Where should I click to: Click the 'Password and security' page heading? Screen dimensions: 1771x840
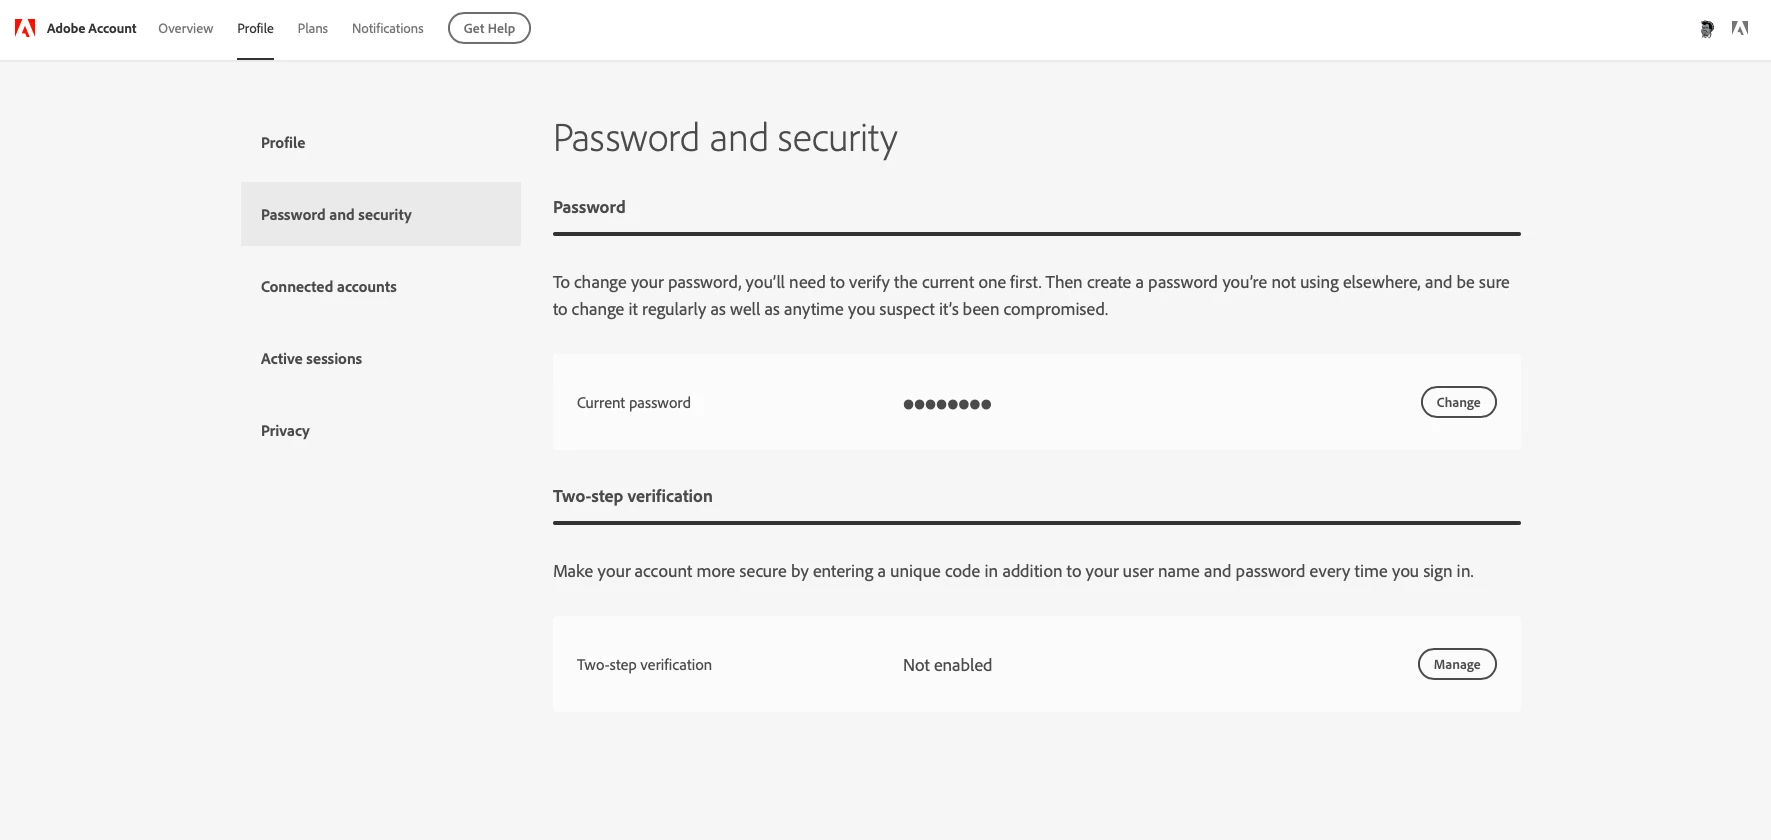[x=725, y=138]
